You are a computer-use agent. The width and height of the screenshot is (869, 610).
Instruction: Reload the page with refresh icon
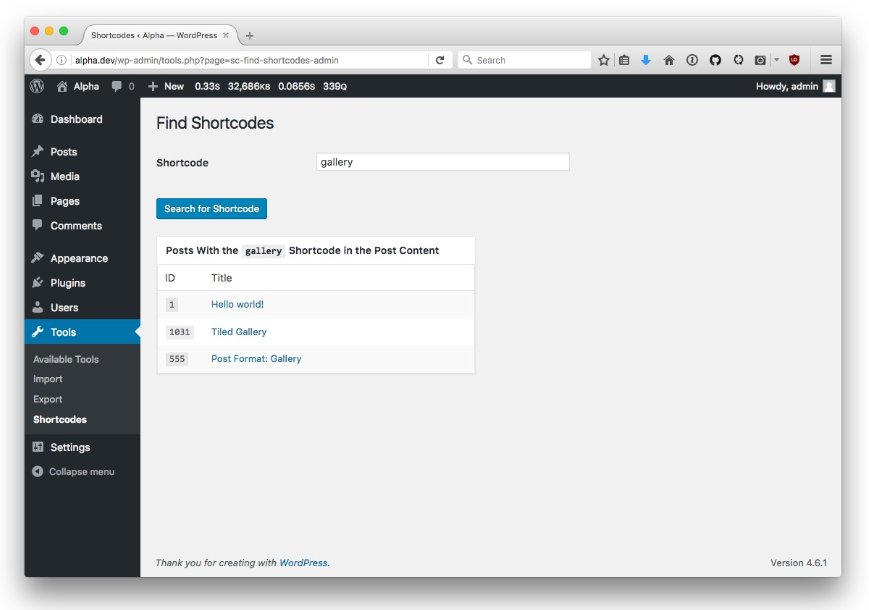440,60
